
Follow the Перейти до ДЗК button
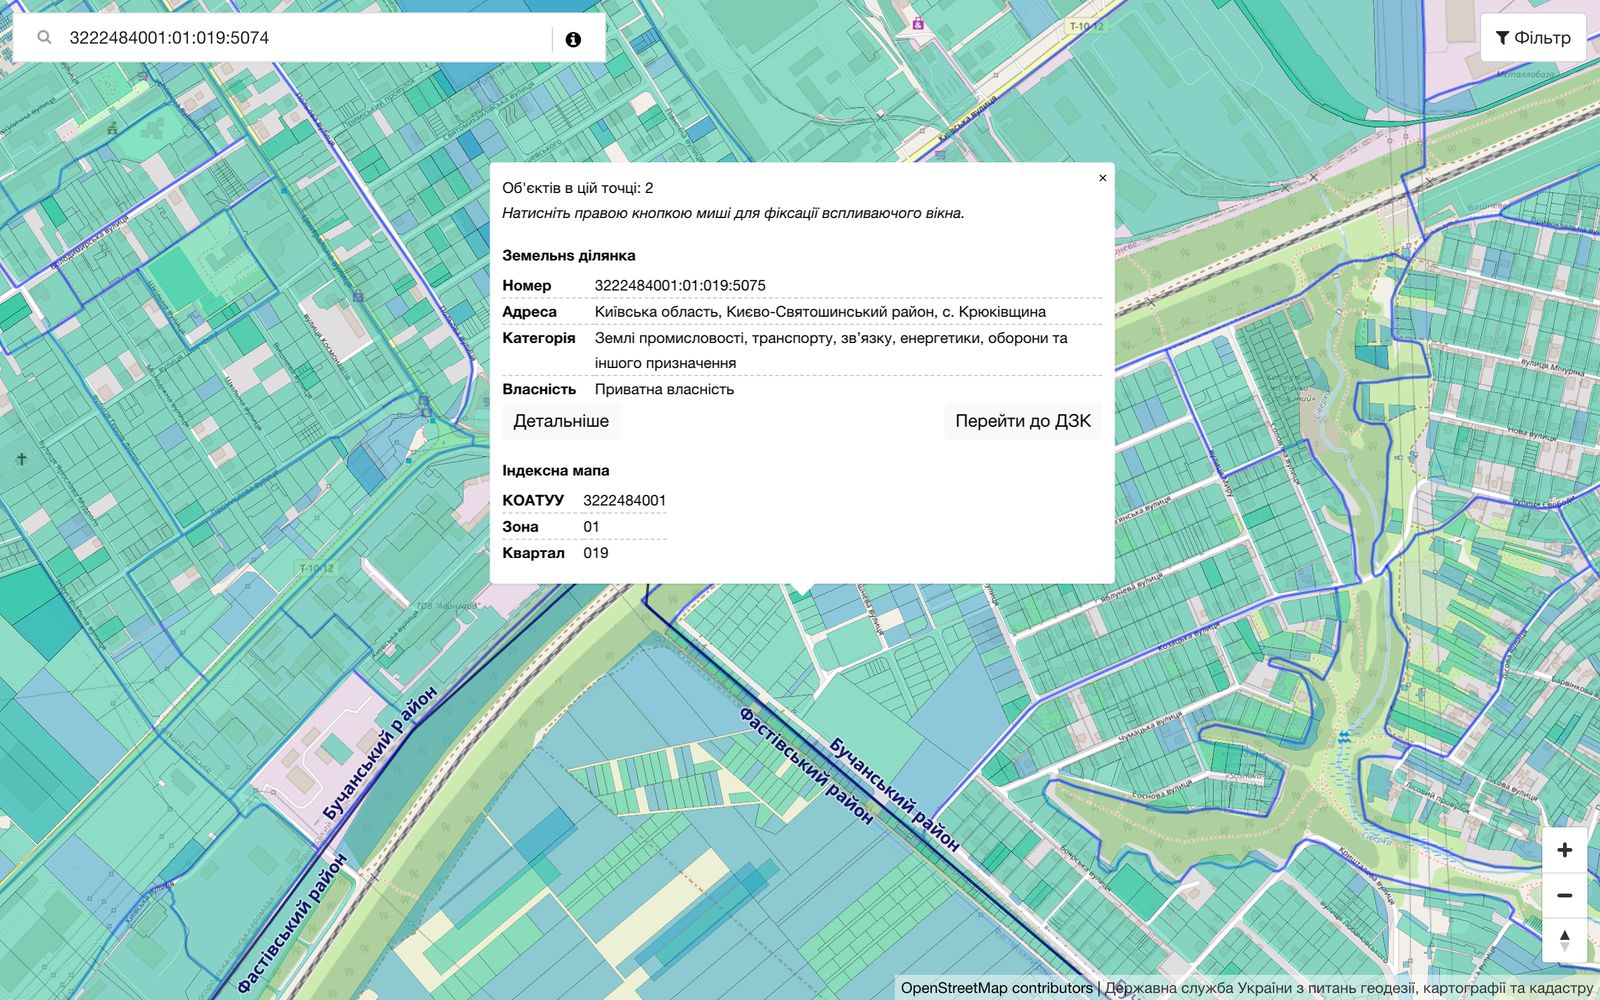1023,421
